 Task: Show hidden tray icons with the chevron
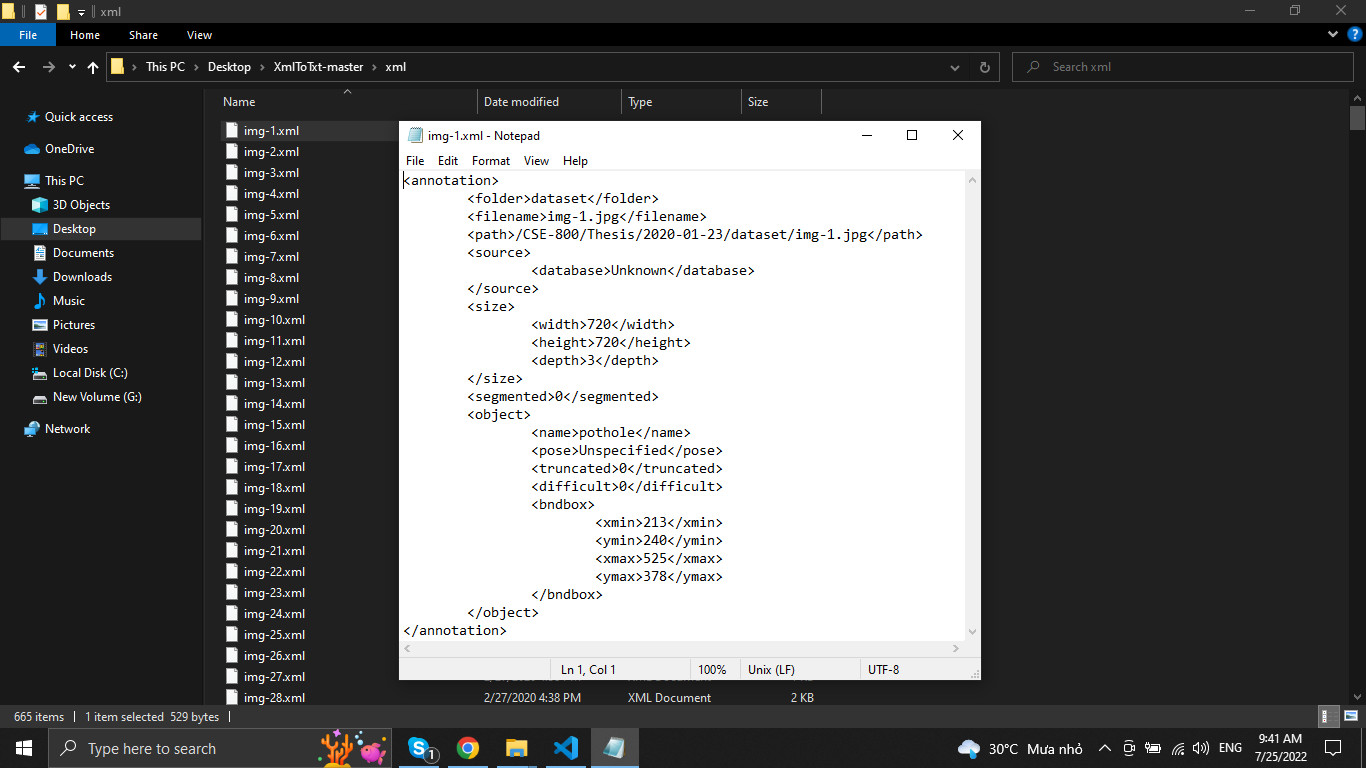[1104, 747]
